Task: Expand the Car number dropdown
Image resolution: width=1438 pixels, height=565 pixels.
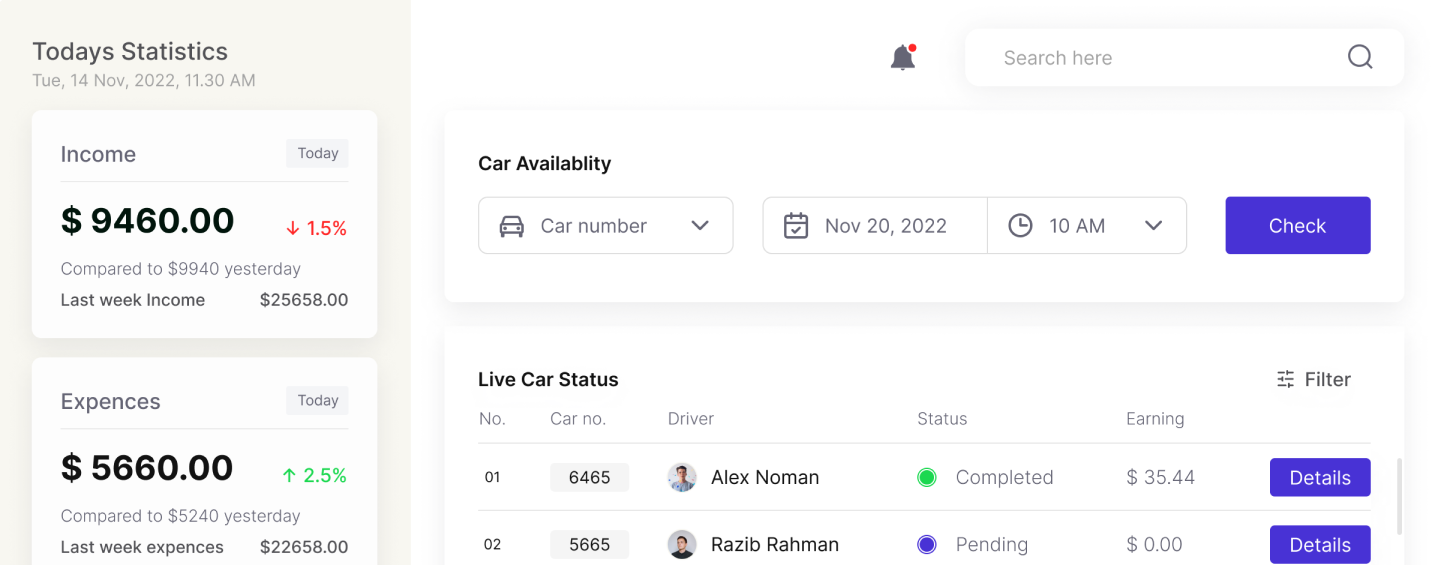Action: [606, 225]
